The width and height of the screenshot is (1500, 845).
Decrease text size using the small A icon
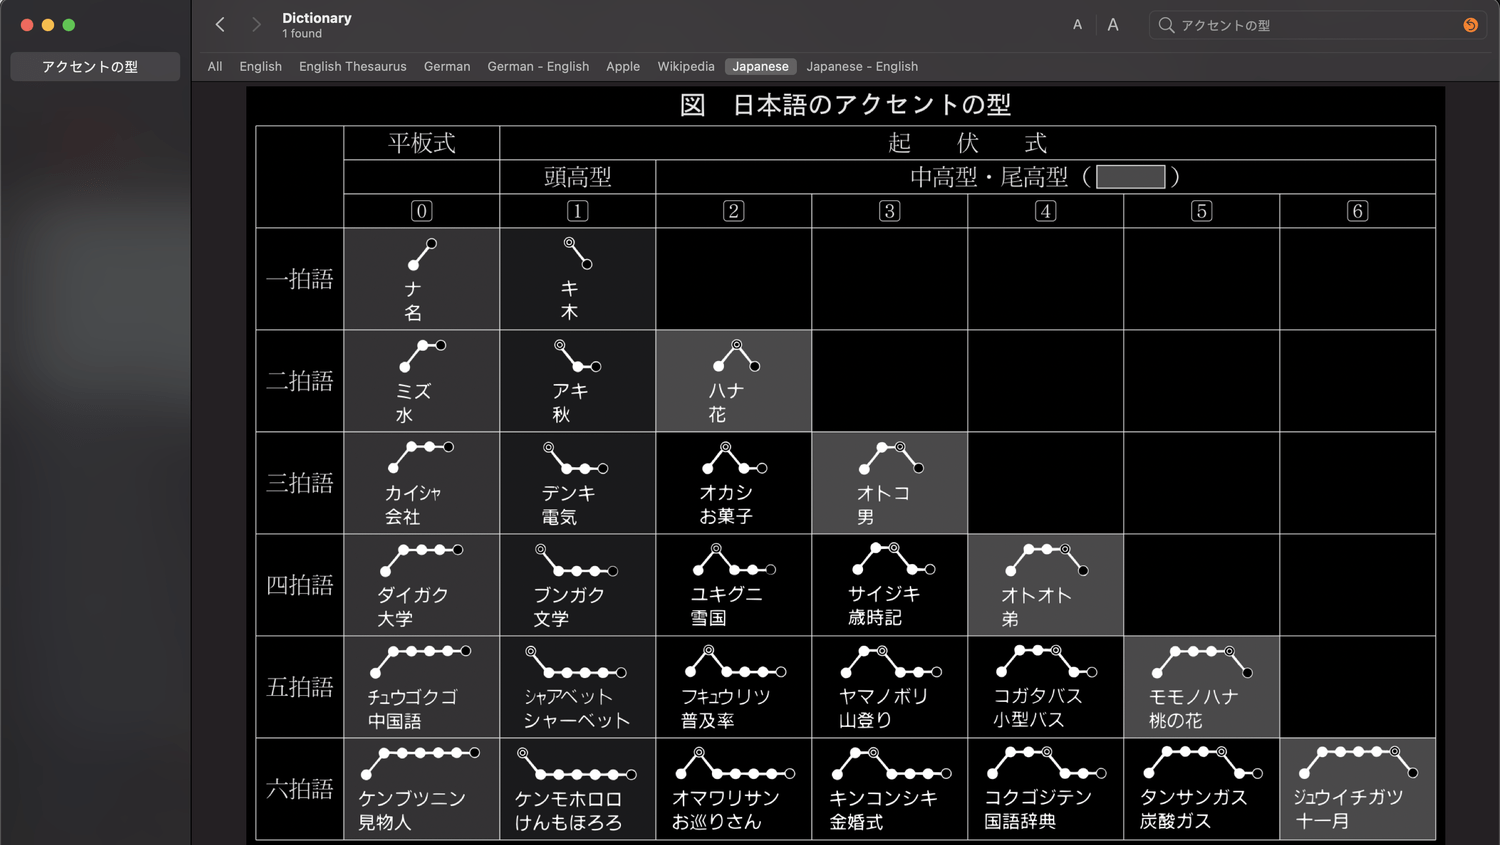pyautogui.click(x=1077, y=24)
